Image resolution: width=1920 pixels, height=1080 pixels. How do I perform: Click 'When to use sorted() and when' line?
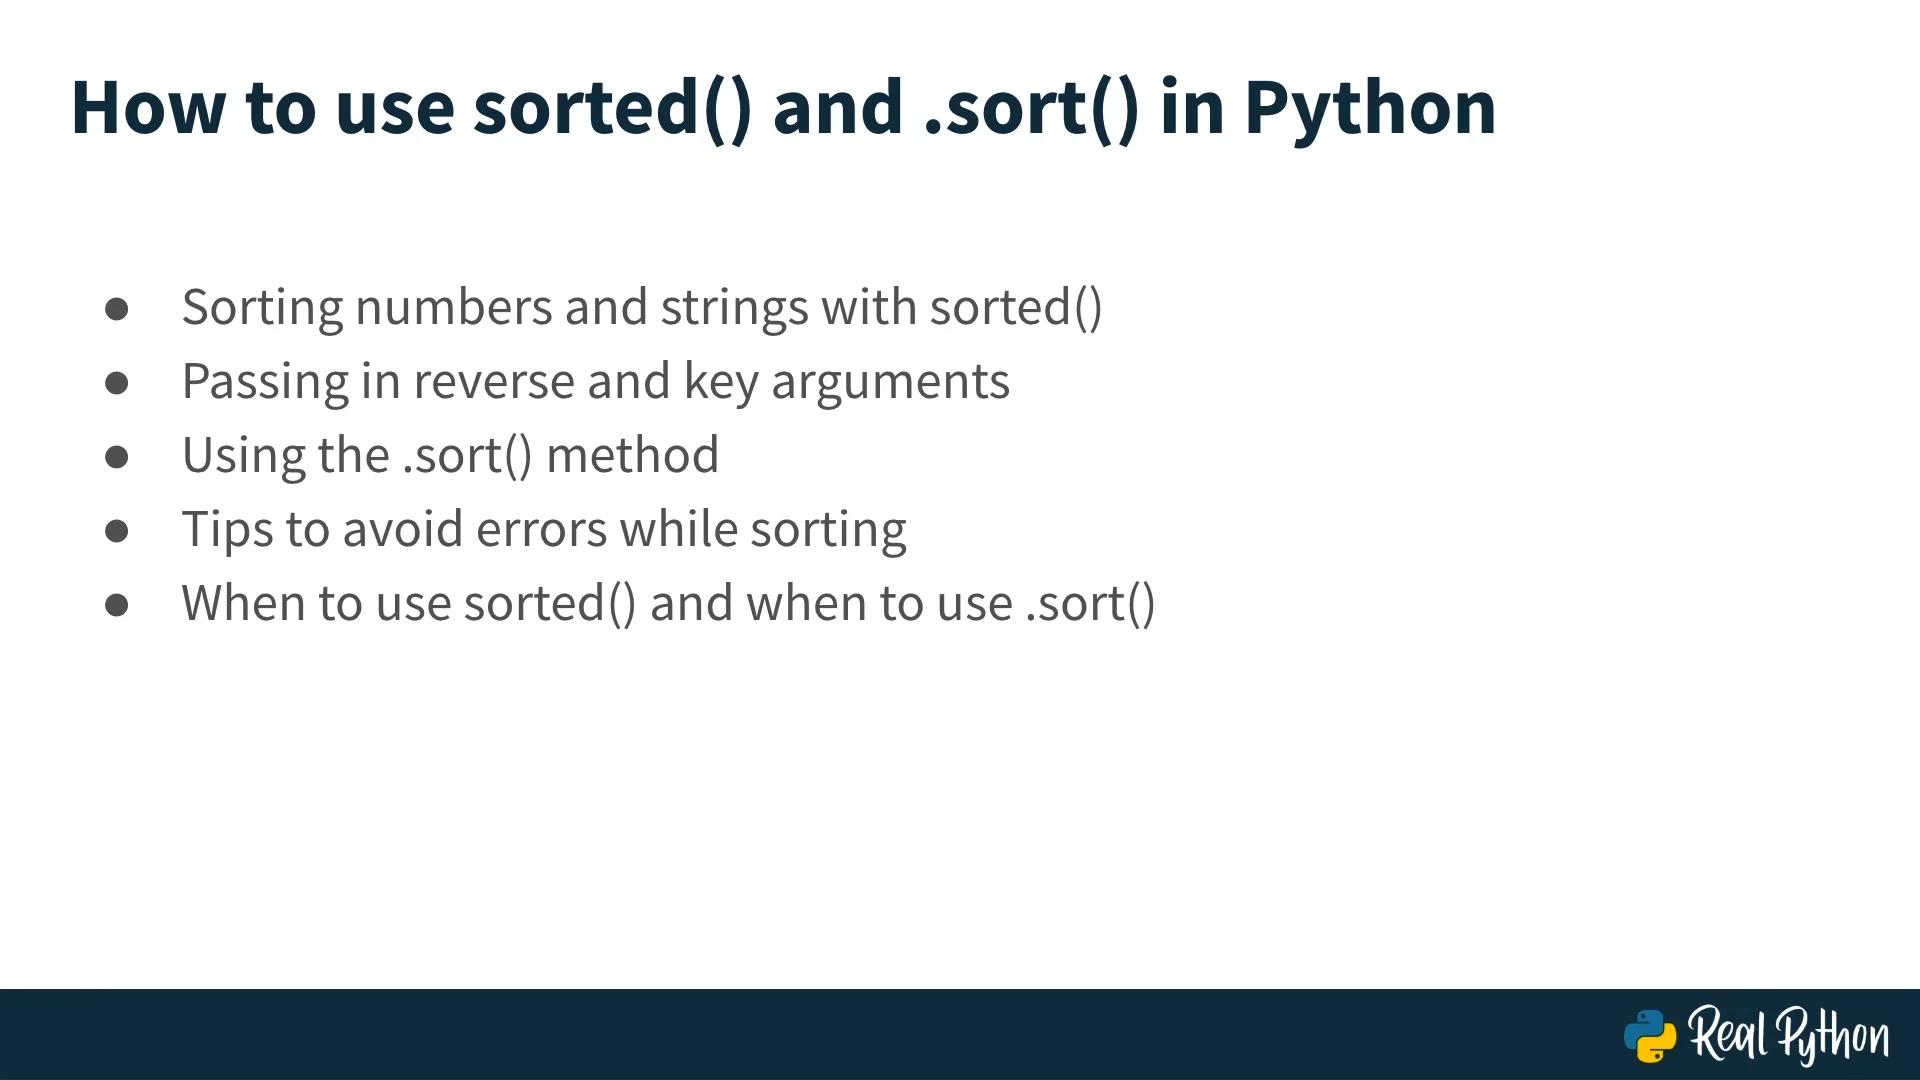(668, 604)
